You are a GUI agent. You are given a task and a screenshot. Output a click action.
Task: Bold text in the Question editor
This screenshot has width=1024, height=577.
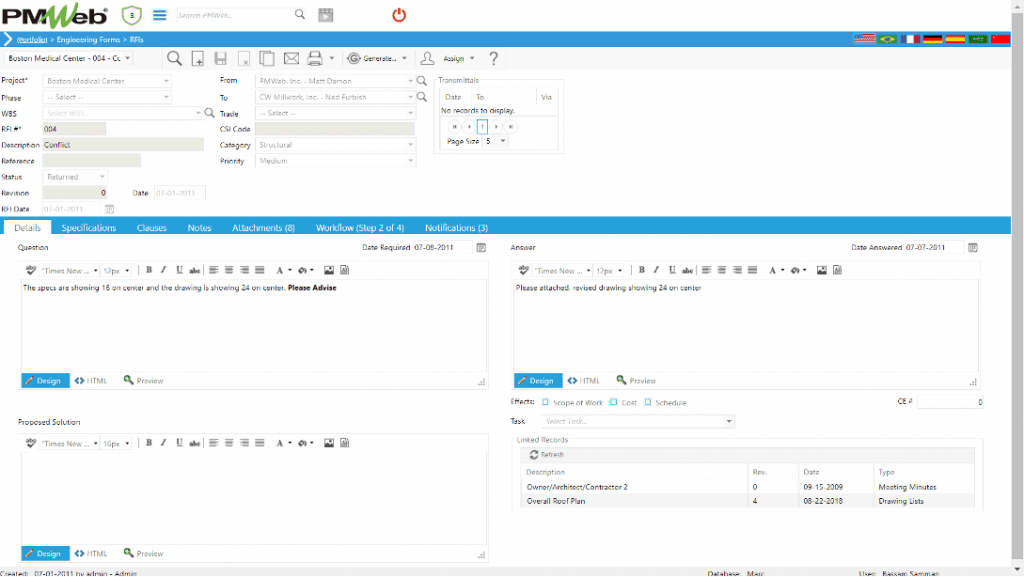149,270
